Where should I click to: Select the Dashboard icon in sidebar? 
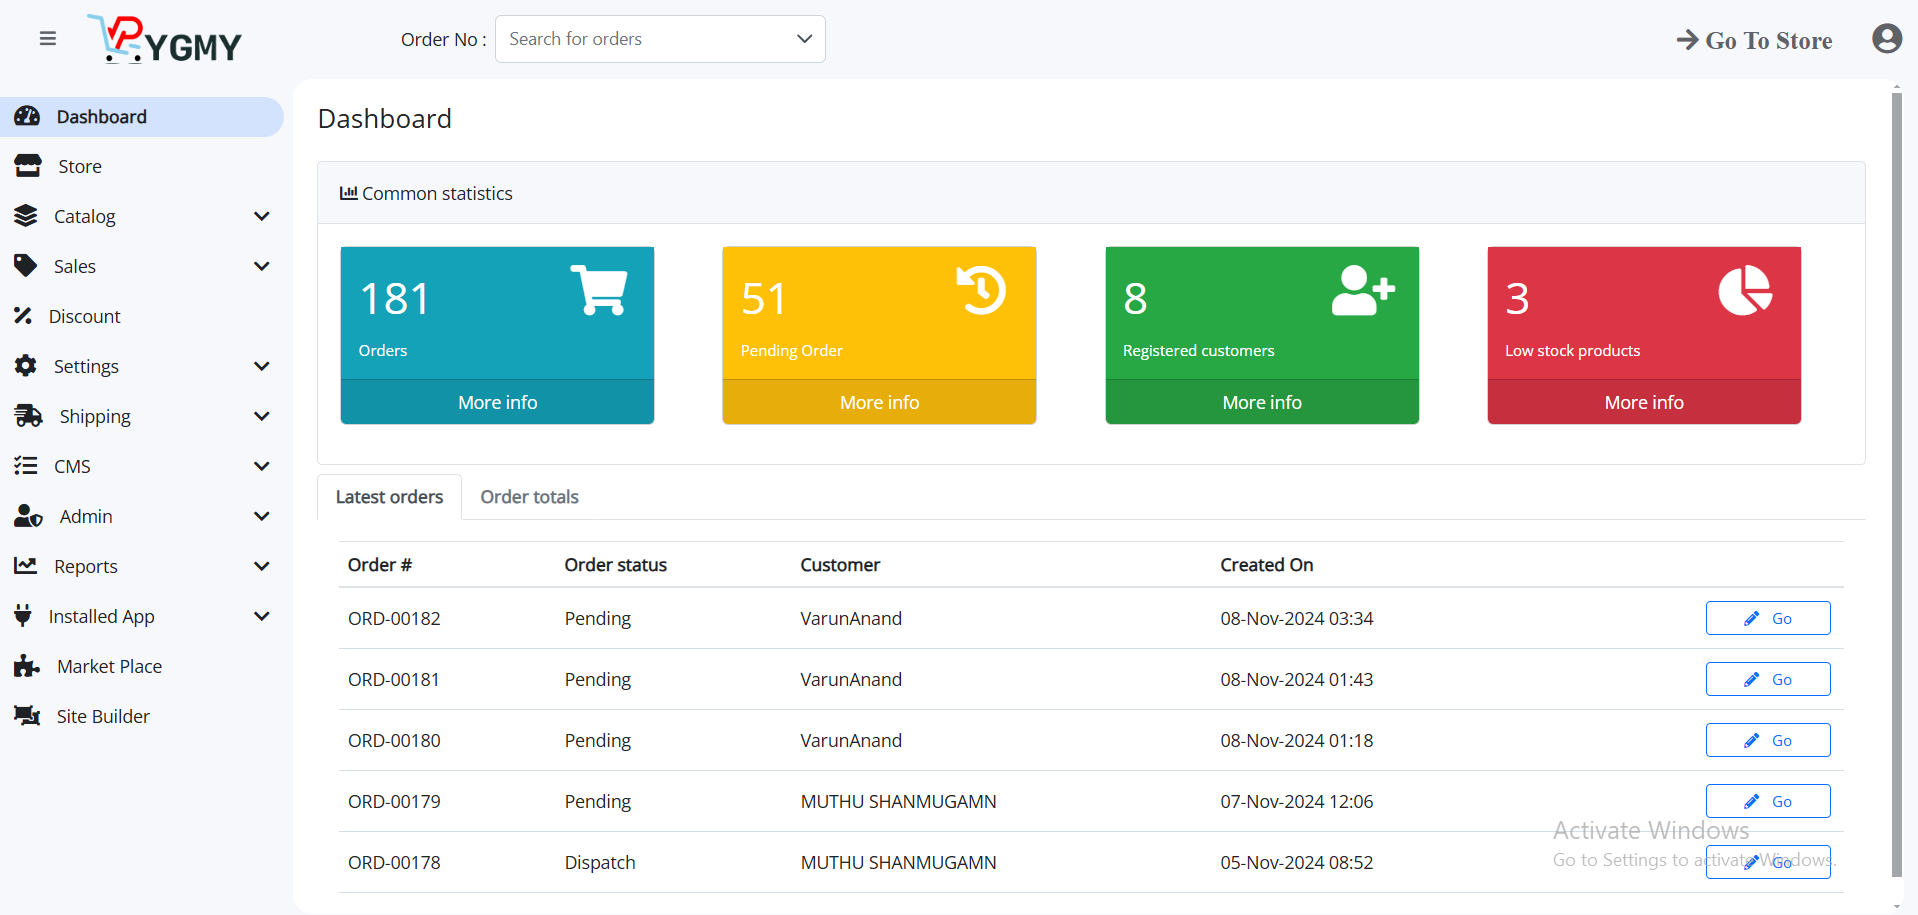click(26, 116)
